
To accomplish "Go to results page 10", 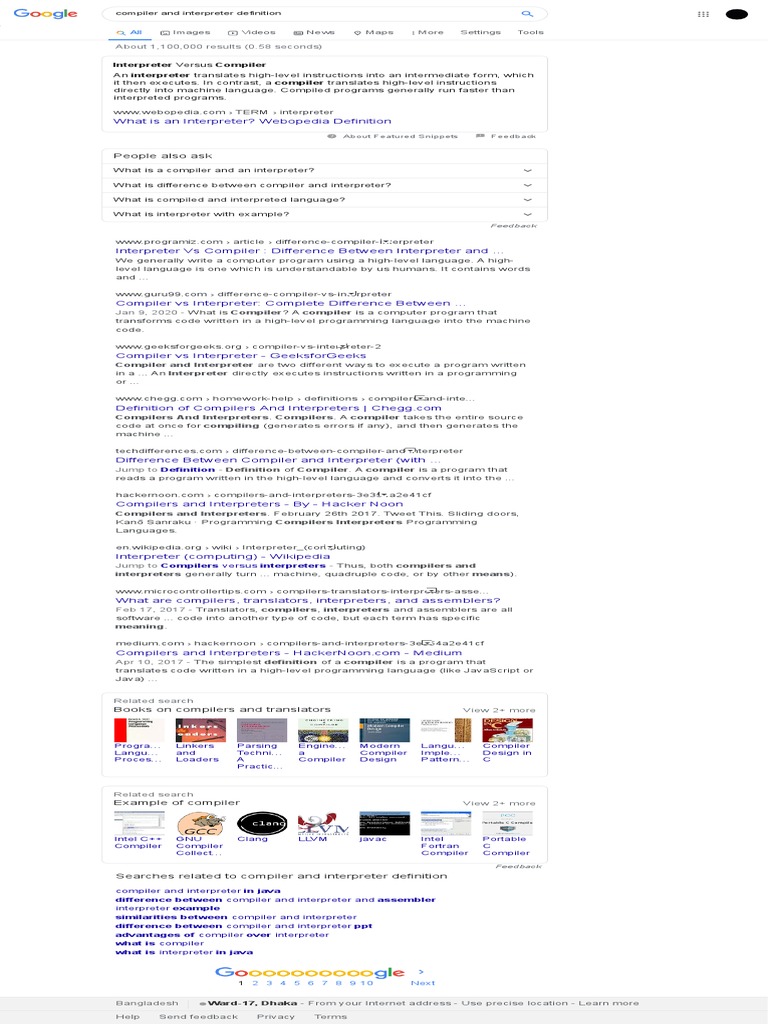I will point(366,983).
